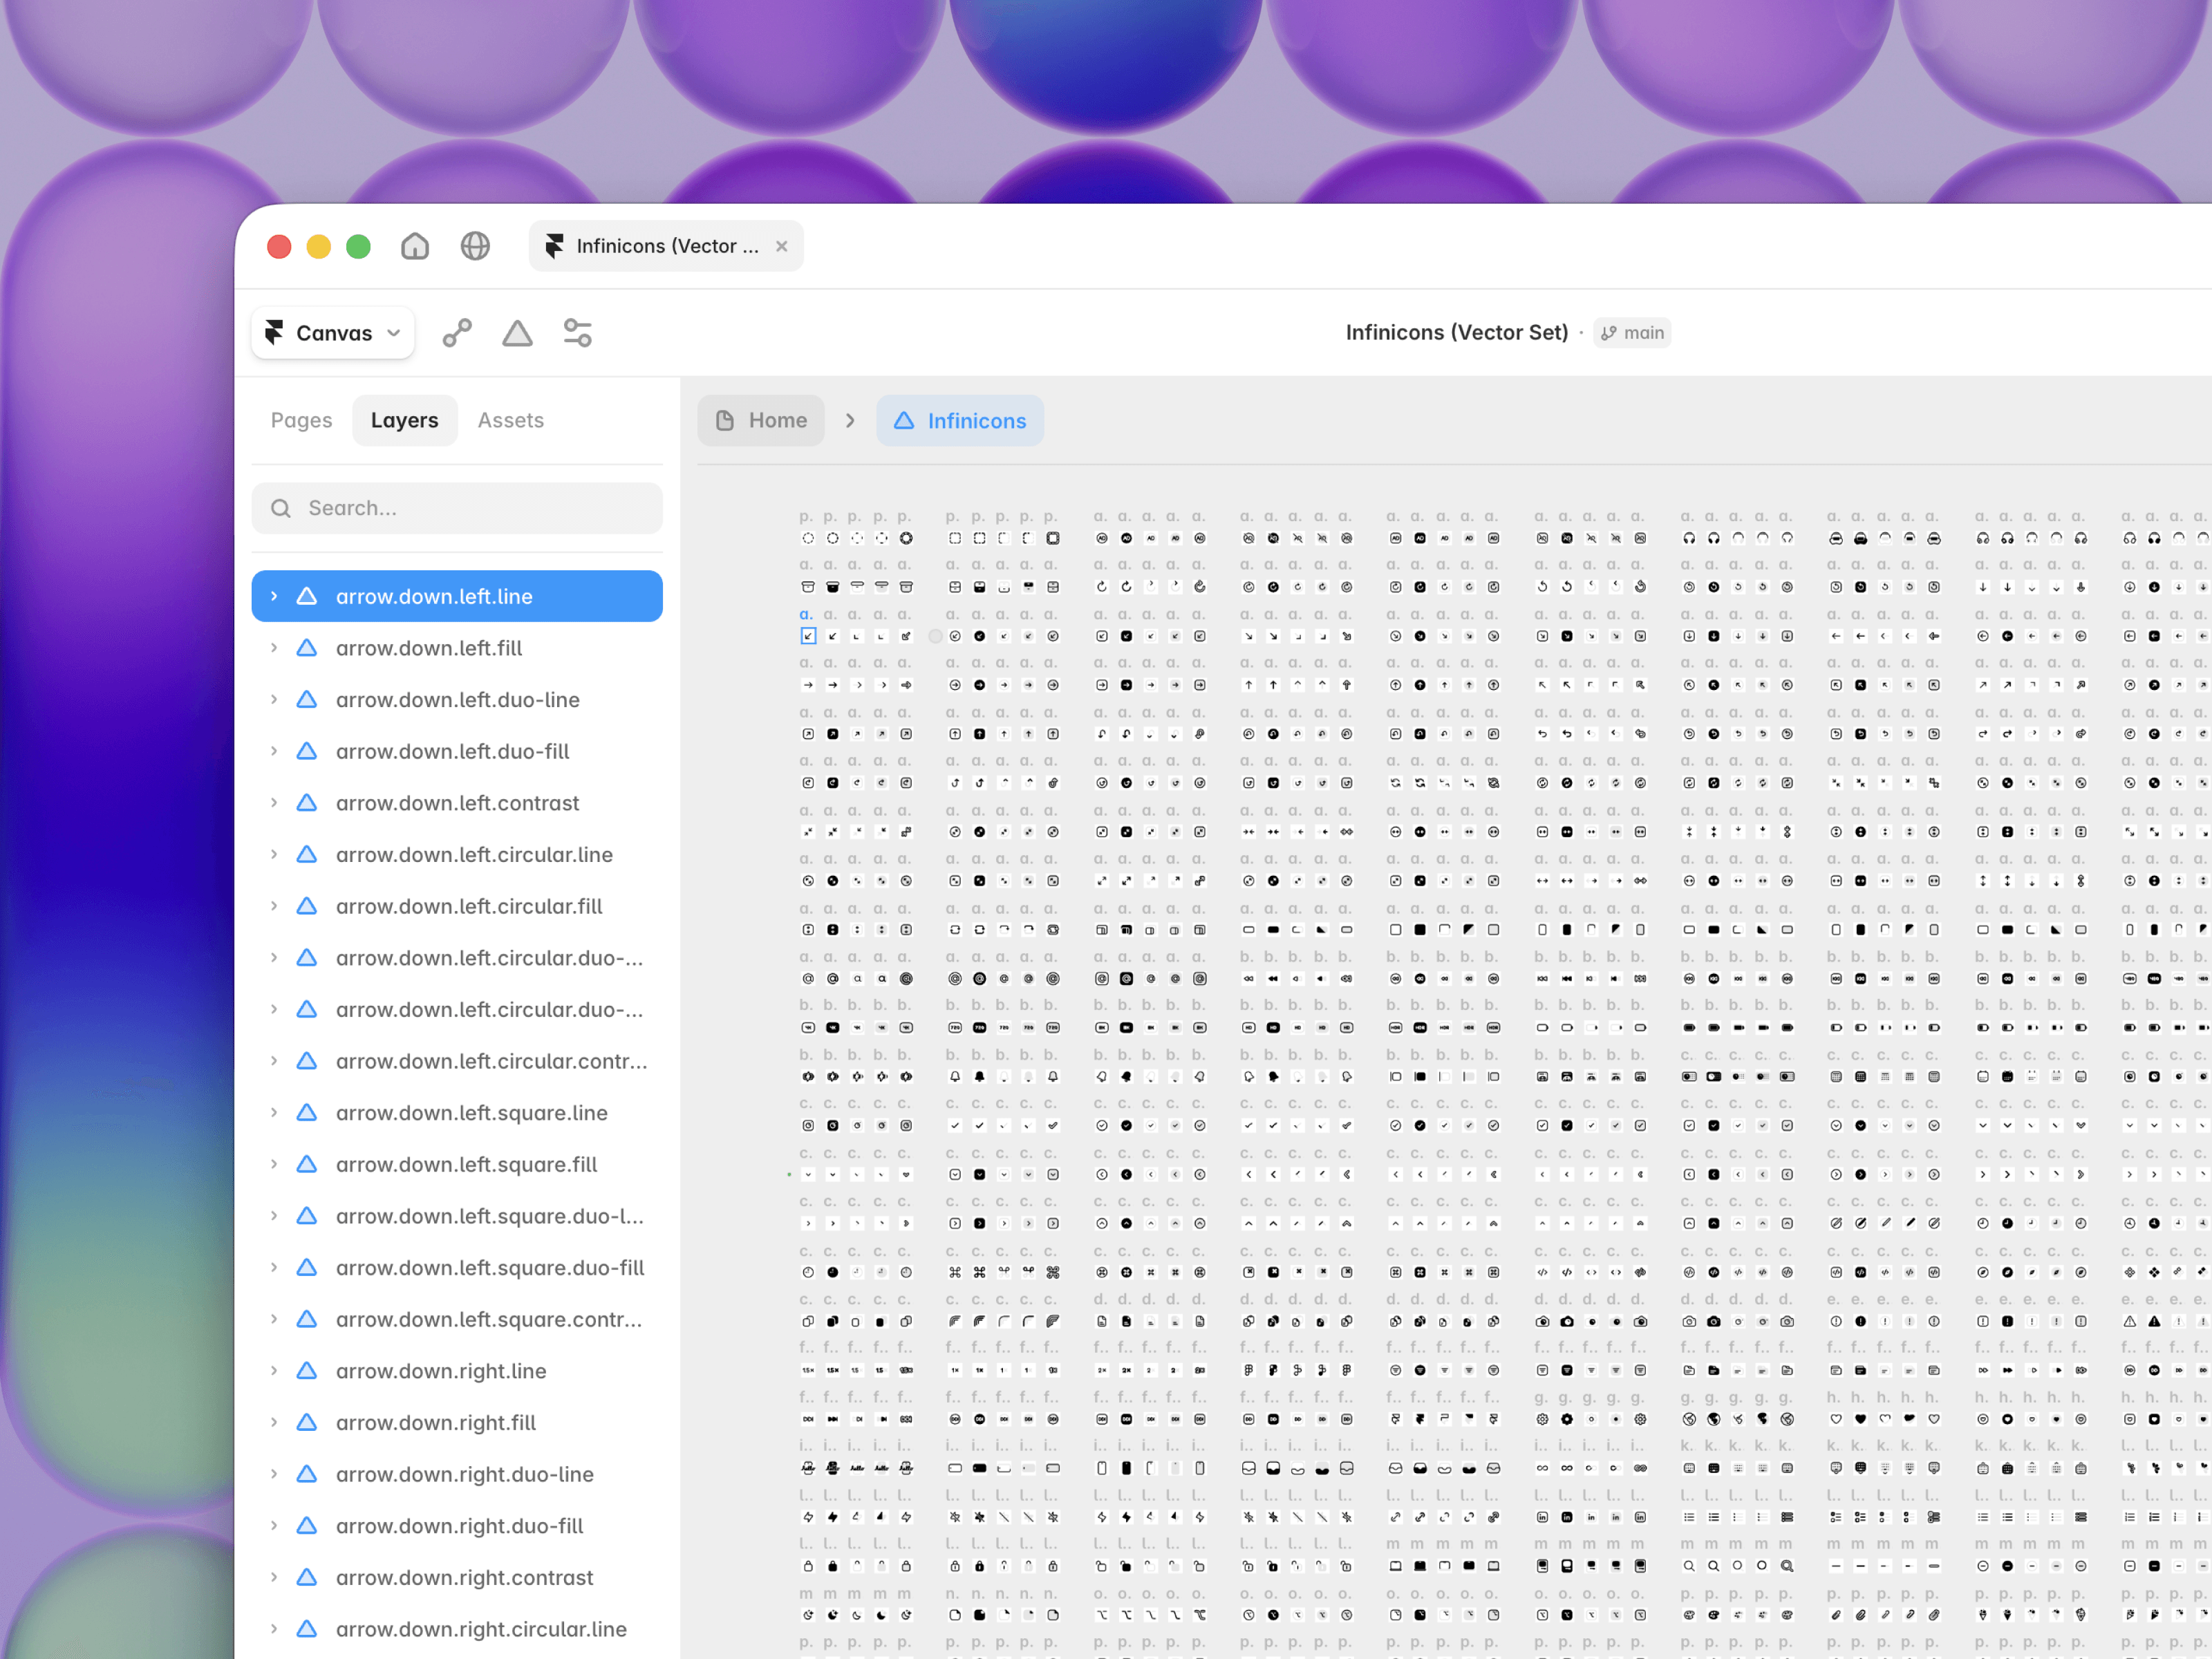Click vector icon of arrow.down.left.duo-line layer

307,700
